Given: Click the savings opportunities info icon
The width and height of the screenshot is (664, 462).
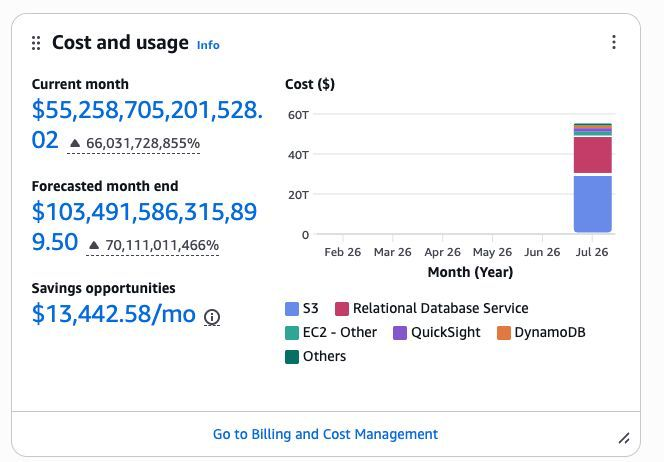Looking at the screenshot, I should (212, 317).
